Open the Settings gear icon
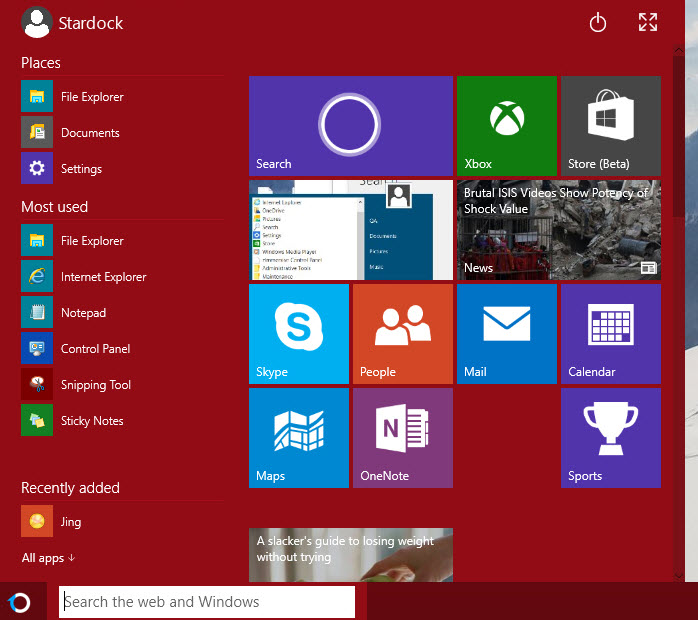Screen dimensions: 698x620 37,168
